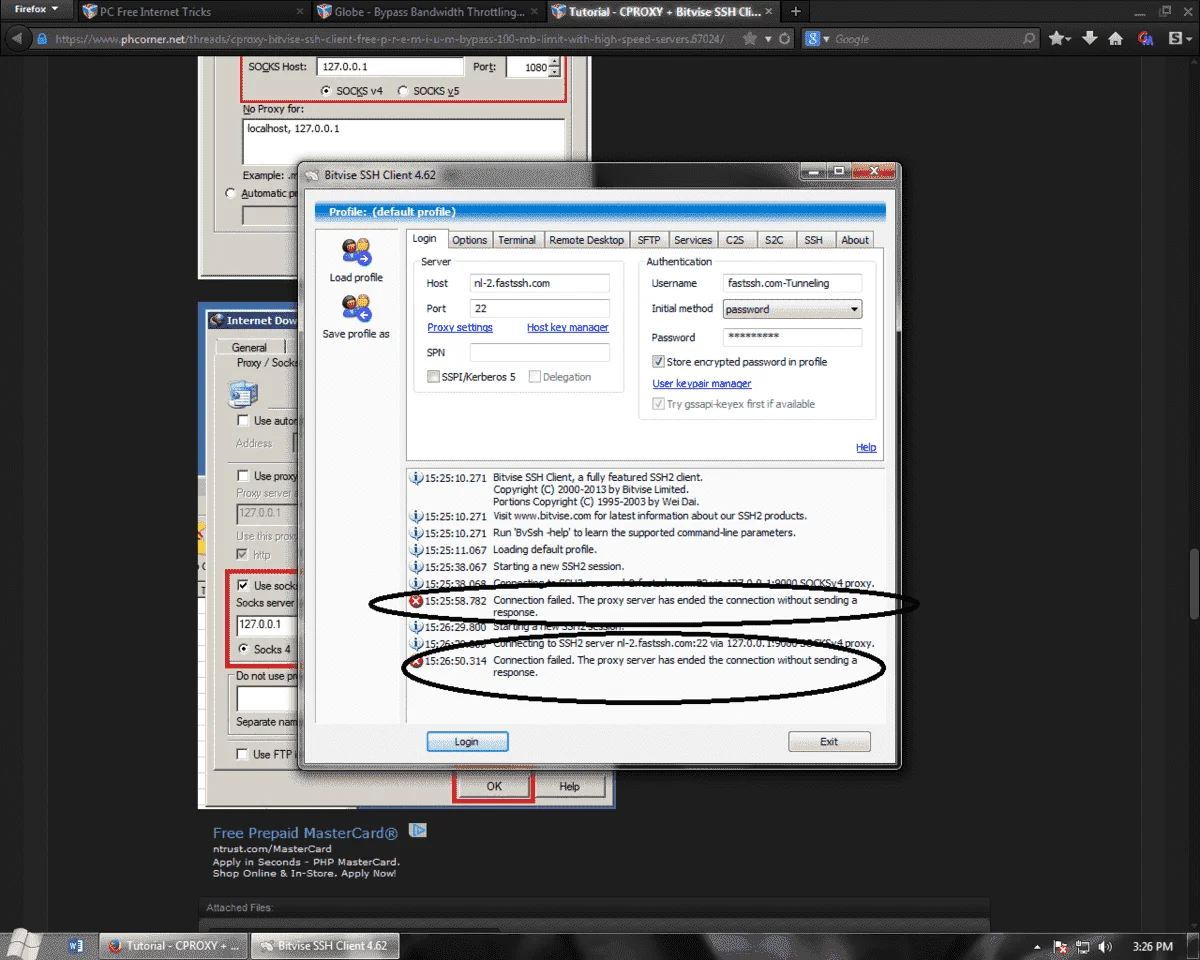This screenshot has width=1200, height=960.
Task: Click the Help link in Bitvise
Action: 866,447
